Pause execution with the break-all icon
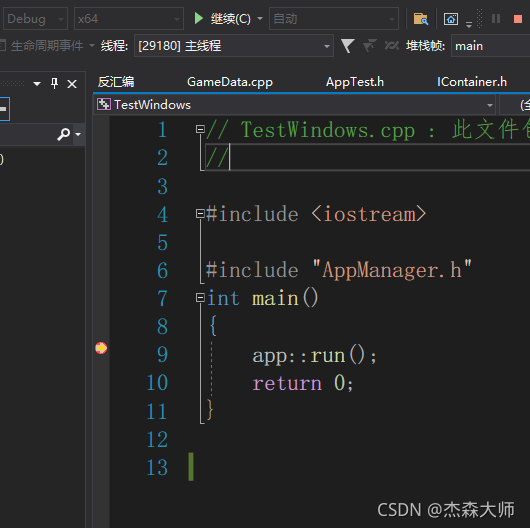Screen dimensions: 530x528 [x=496, y=19]
